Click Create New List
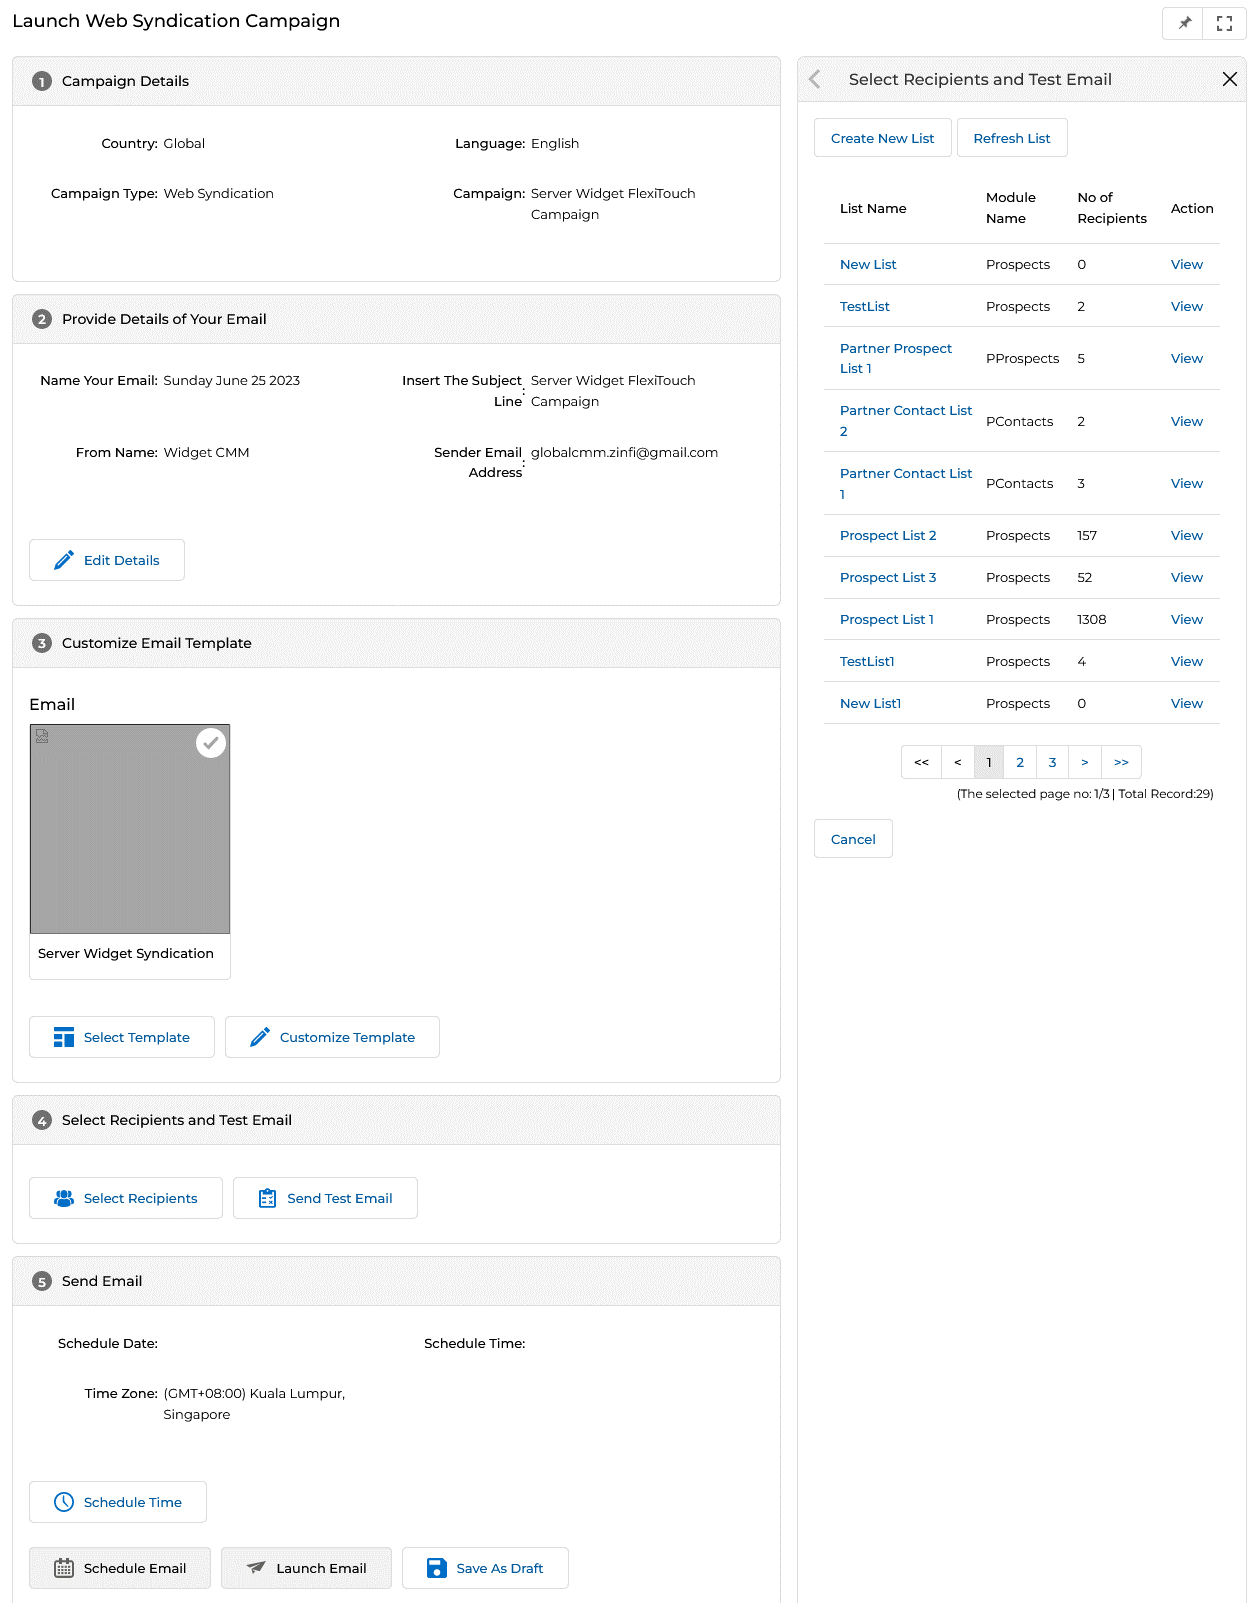Screen dimensions: 1258x1603 click(x=883, y=138)
